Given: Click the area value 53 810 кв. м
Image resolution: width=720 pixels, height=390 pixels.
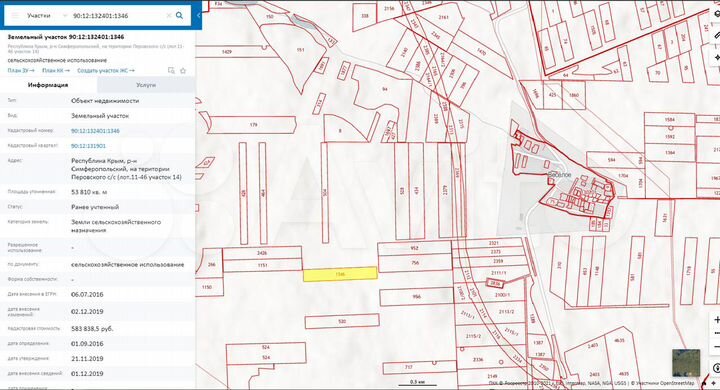Looking at the screenshot, I should [89, 192].
